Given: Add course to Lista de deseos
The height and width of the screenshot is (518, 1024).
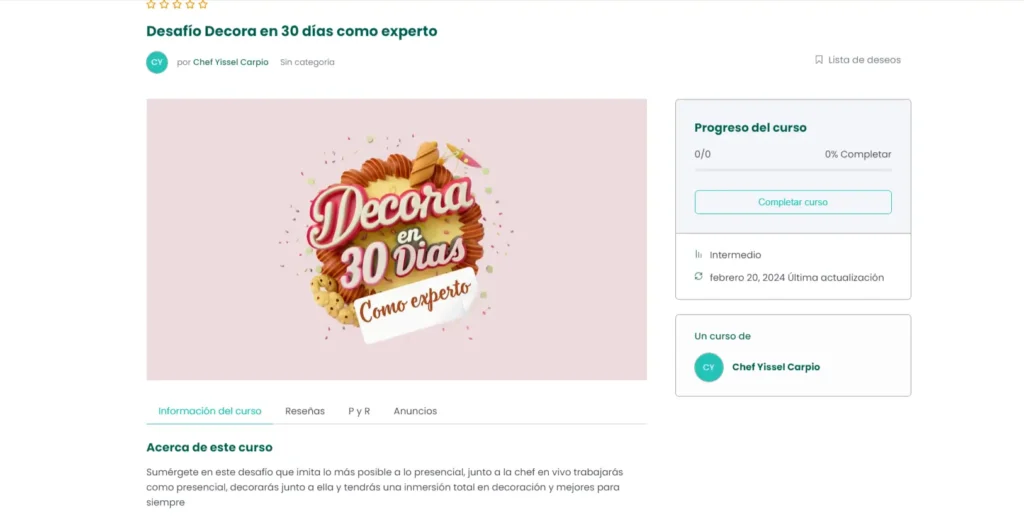Looking at the screenshot, I should tap(865, 59).
